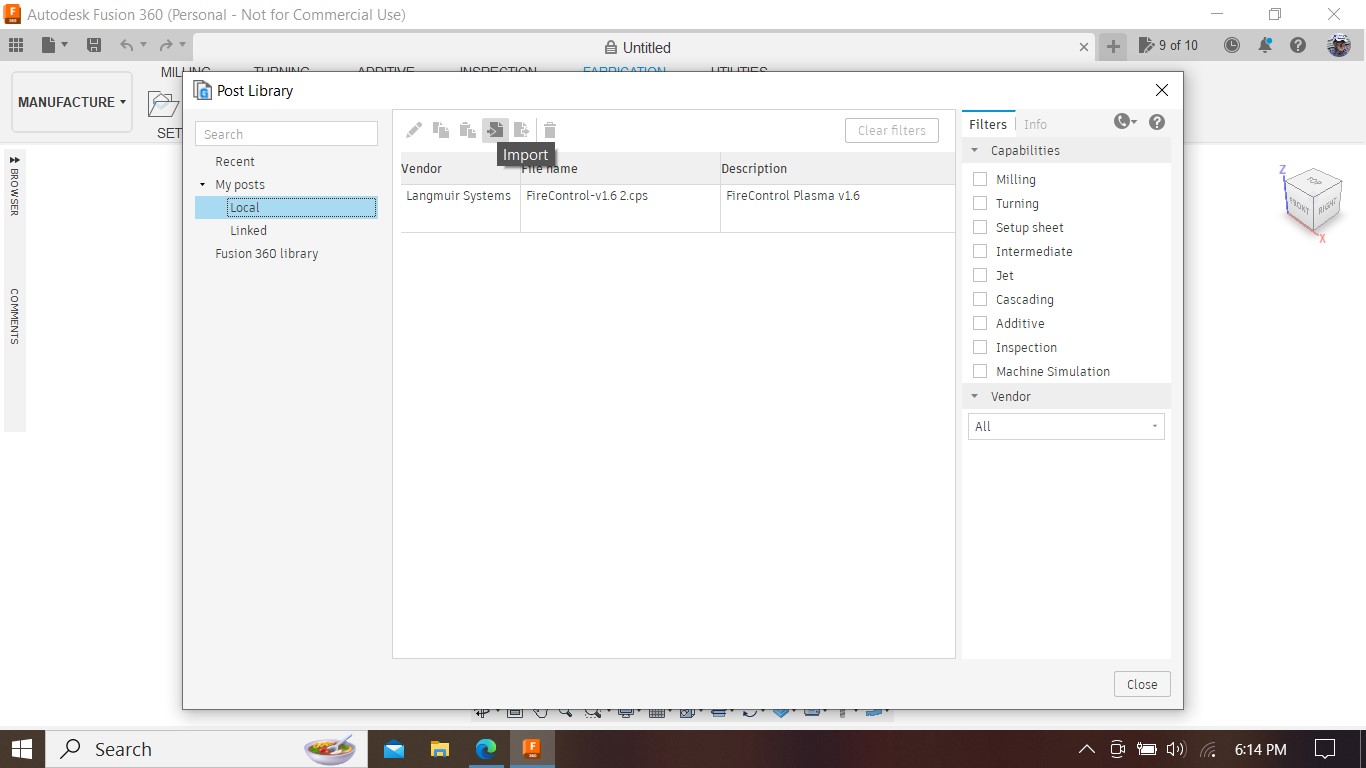Open Fusion 360 help question icon in top bar
This screenshot has height=768, width=1366.
[1298, 45]
